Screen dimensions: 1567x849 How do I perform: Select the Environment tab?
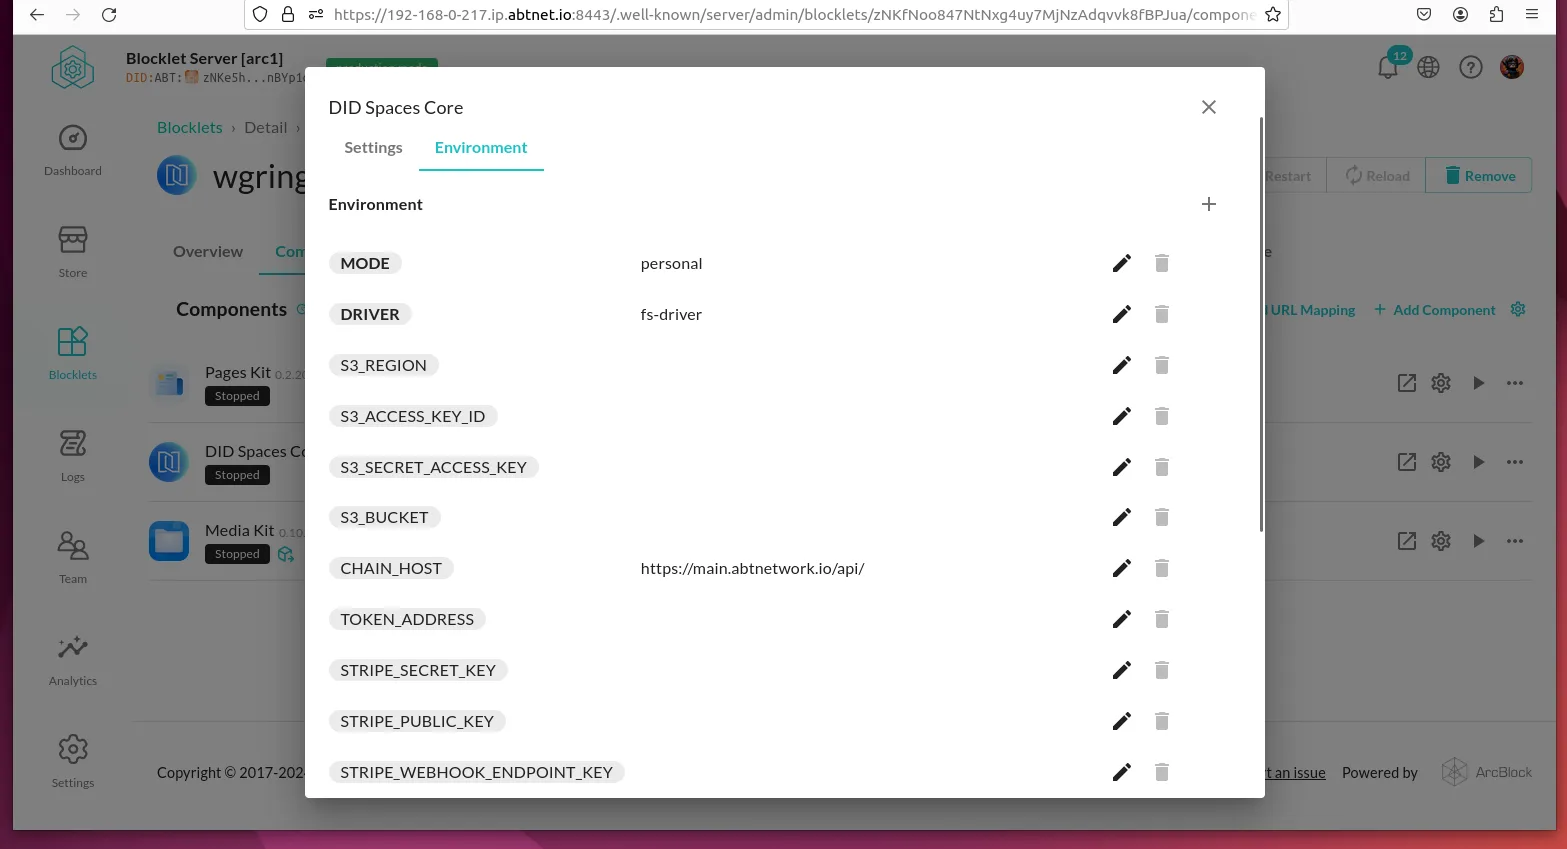pos(481,148)
